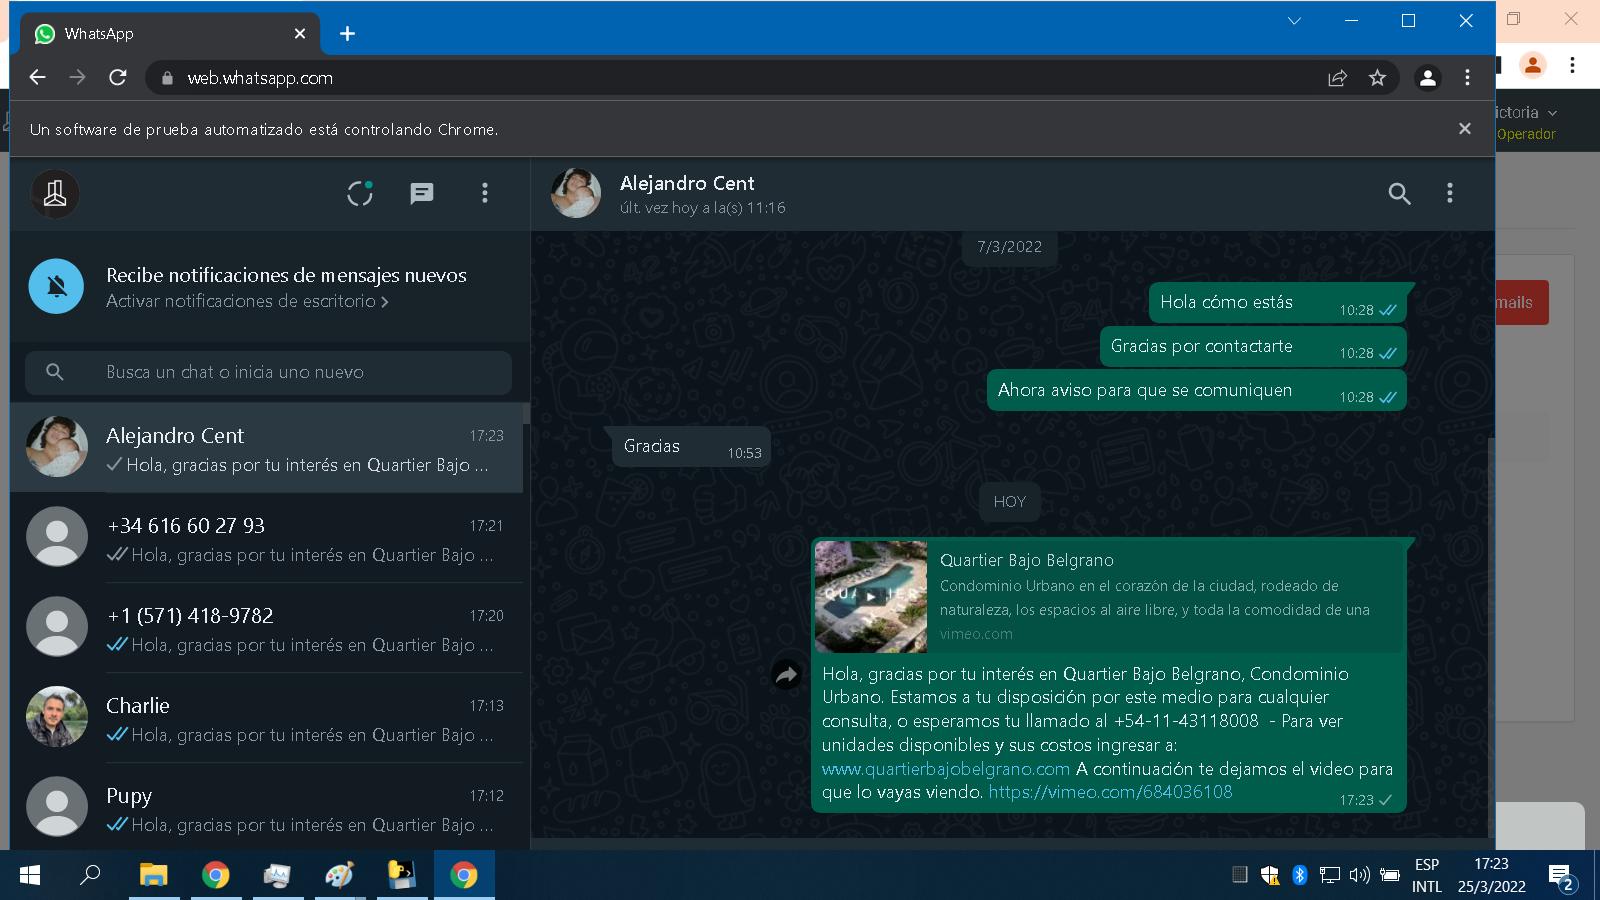Image resolution: width=1600 pixels, height=900 pixels.
Task: Click active Chrome icon in taskbar
Action: pyautogui.click(x=463, y=875)
